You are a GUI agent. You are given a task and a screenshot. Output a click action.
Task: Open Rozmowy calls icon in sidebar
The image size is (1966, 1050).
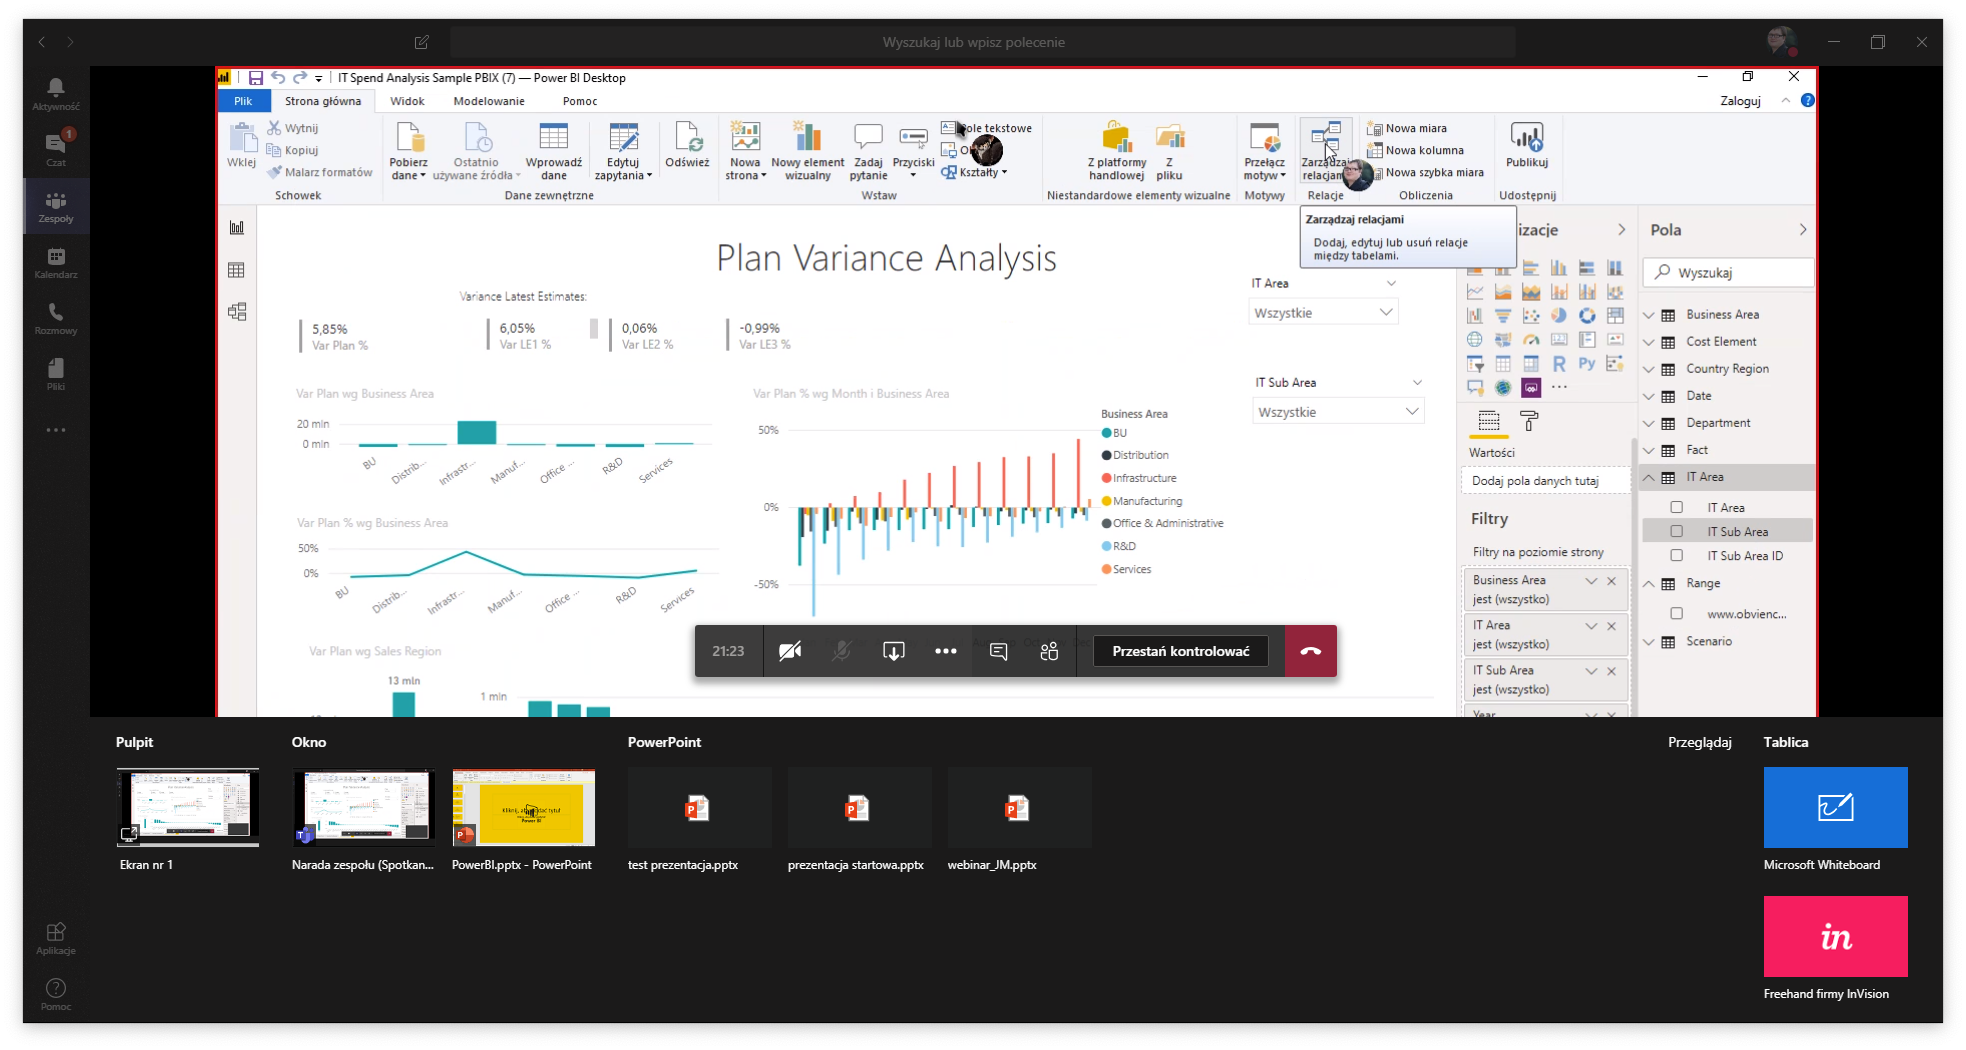[x=56, y=318]
